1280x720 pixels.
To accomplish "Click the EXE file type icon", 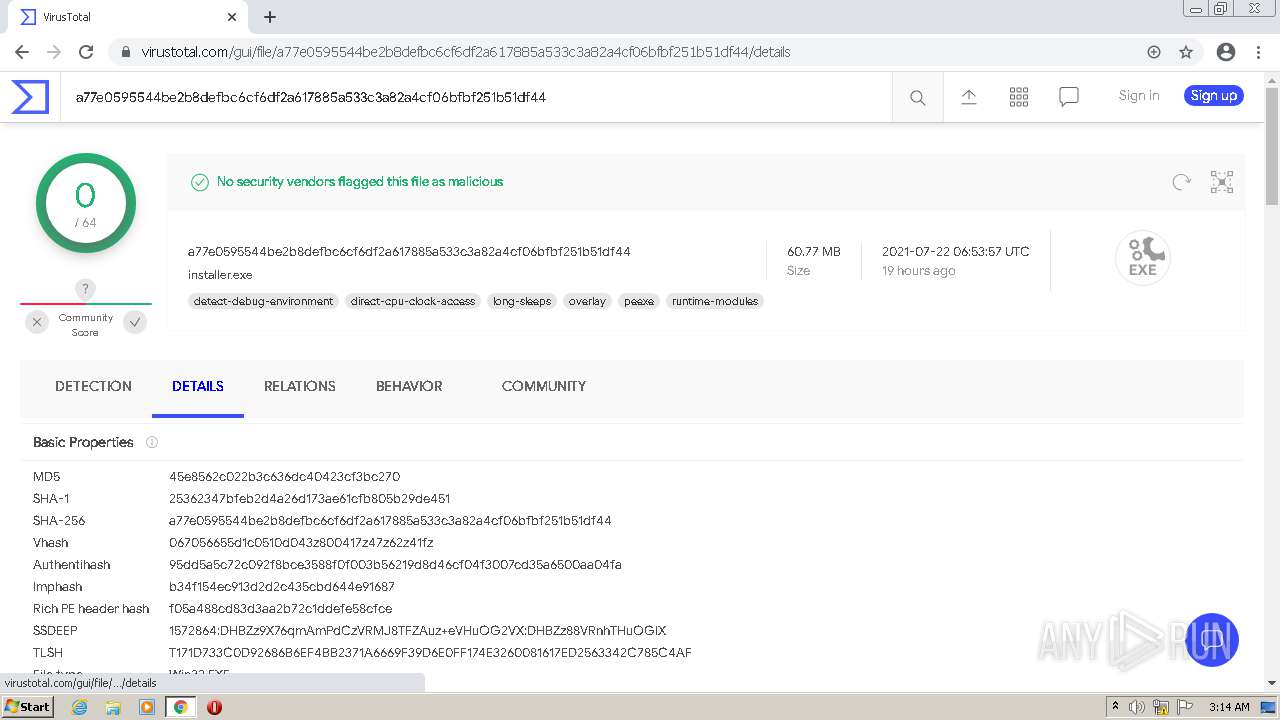I will (x=1143, y=258).
